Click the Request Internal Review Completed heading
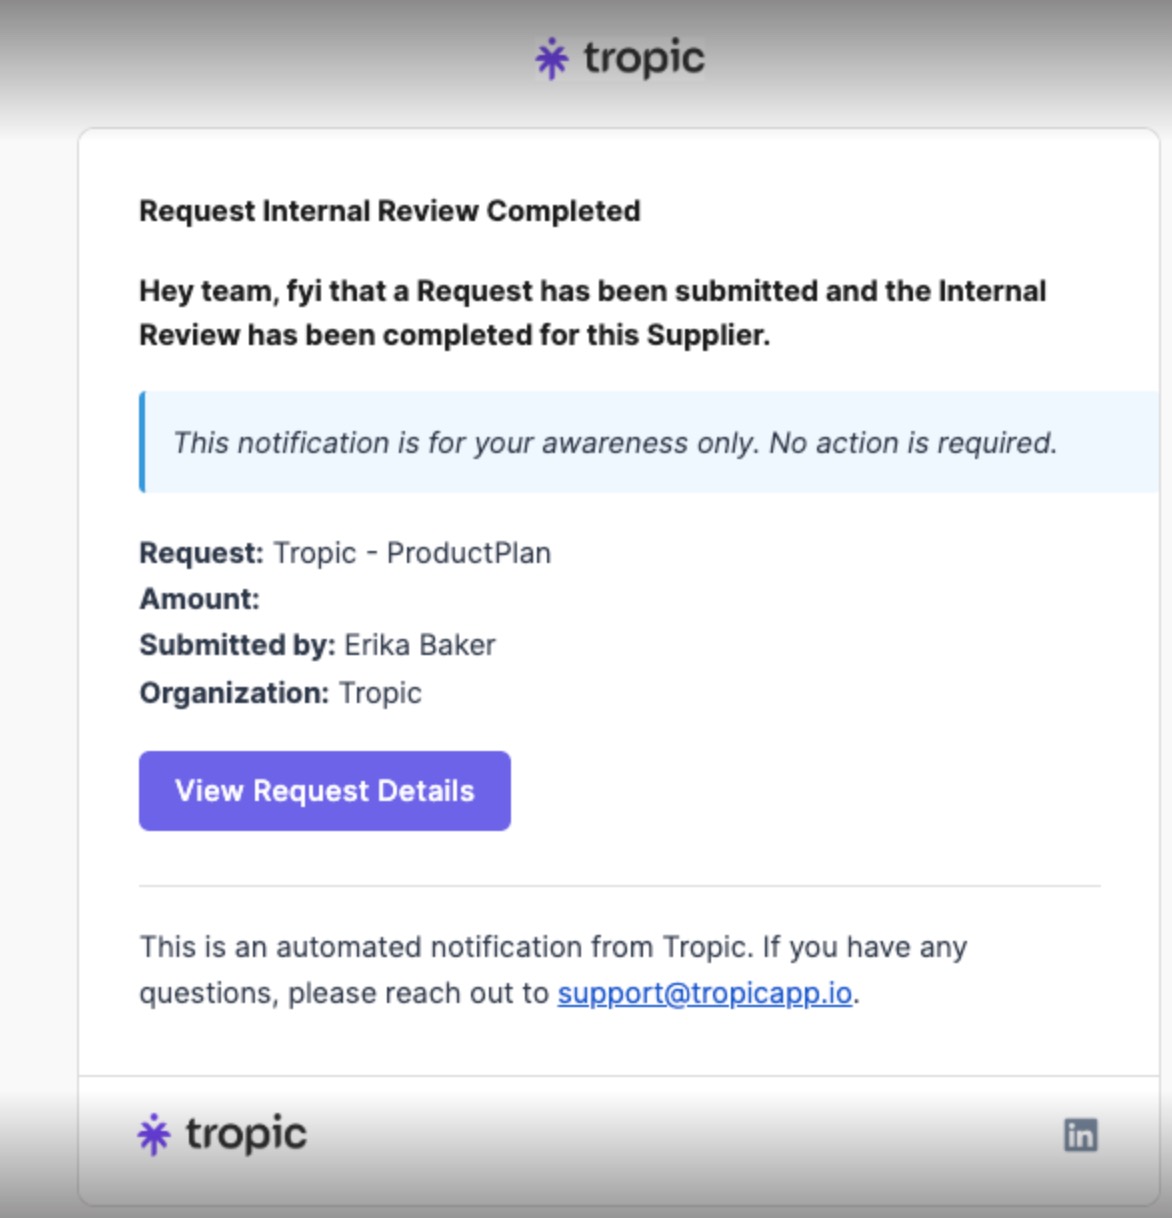 click(390, 211)
